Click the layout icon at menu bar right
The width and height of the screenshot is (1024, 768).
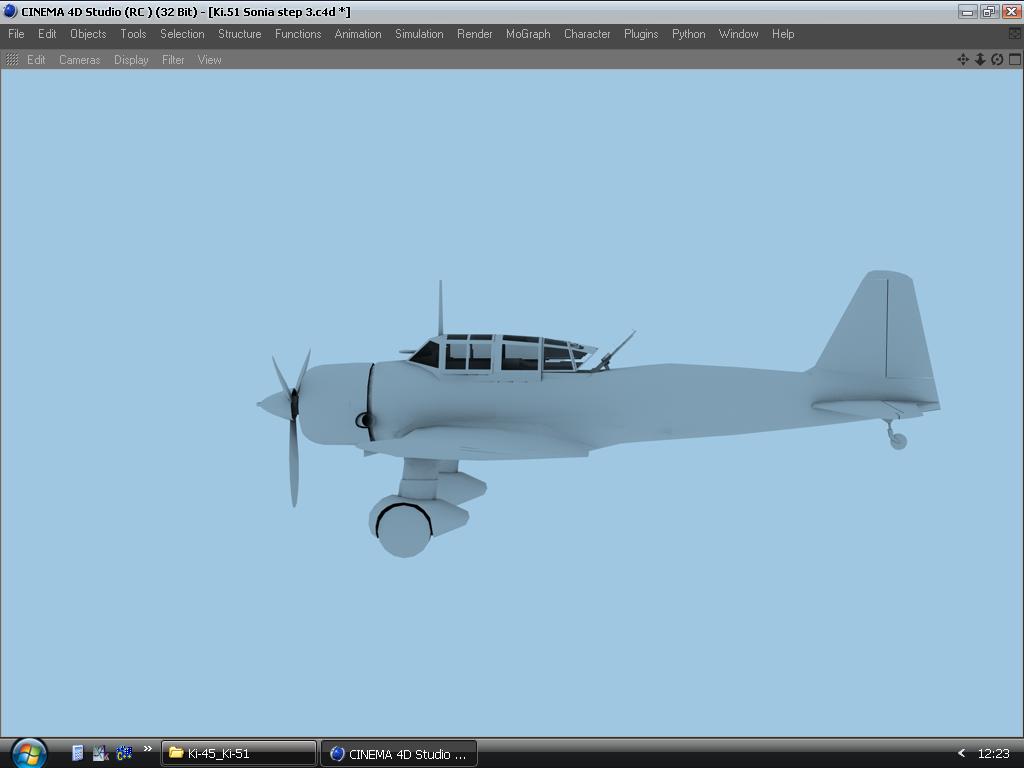1014,34
